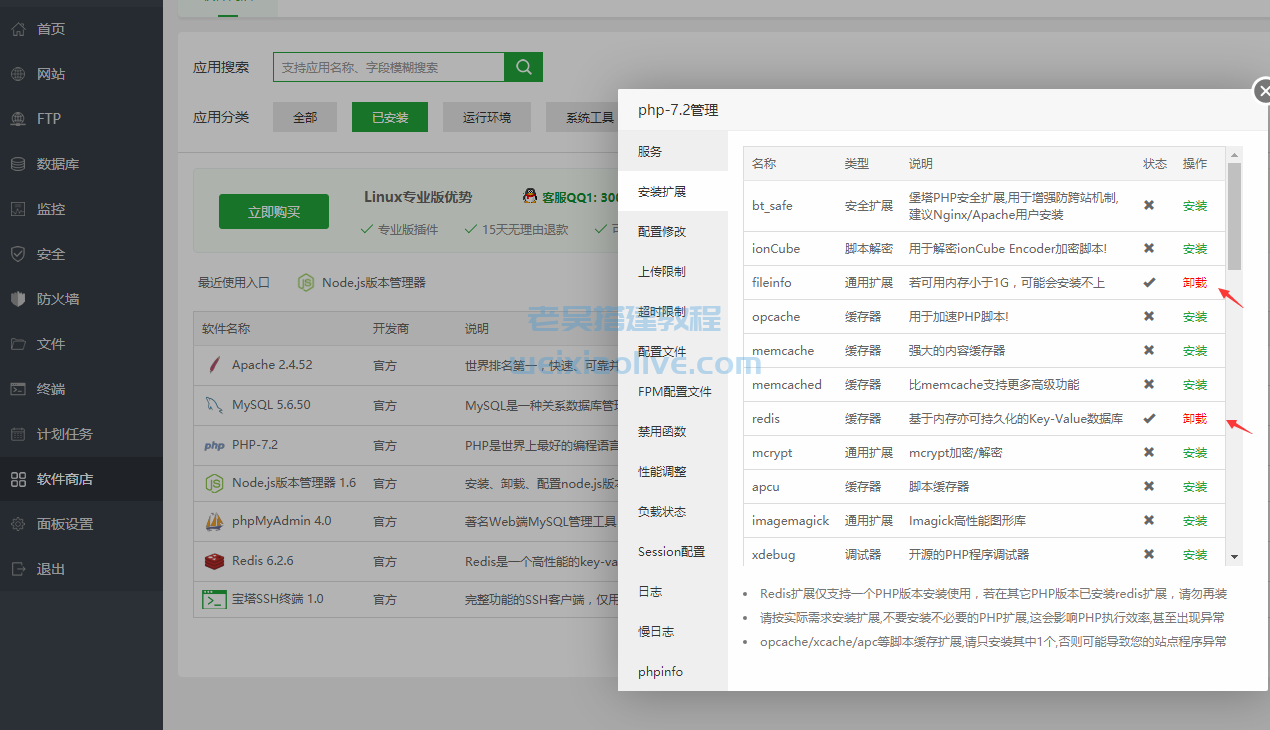Select the 已安装 category filter
This screenshot has height=730, width=1270.
pos(389,117)
